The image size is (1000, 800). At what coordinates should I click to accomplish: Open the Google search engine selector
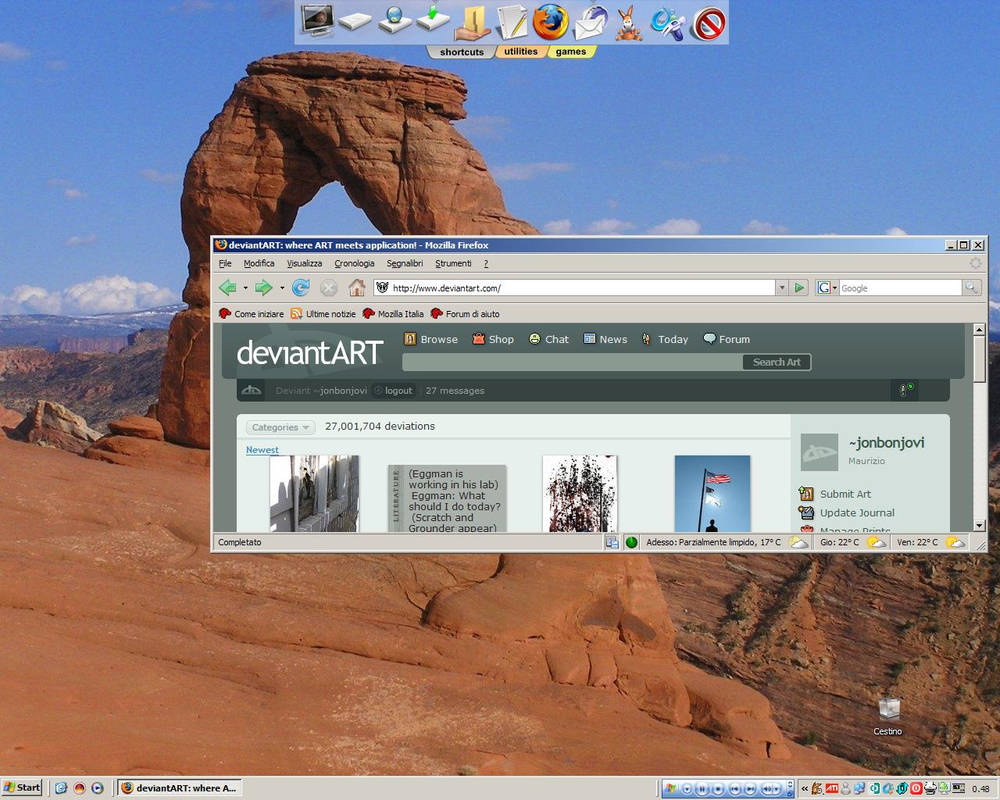click(827, 288)
